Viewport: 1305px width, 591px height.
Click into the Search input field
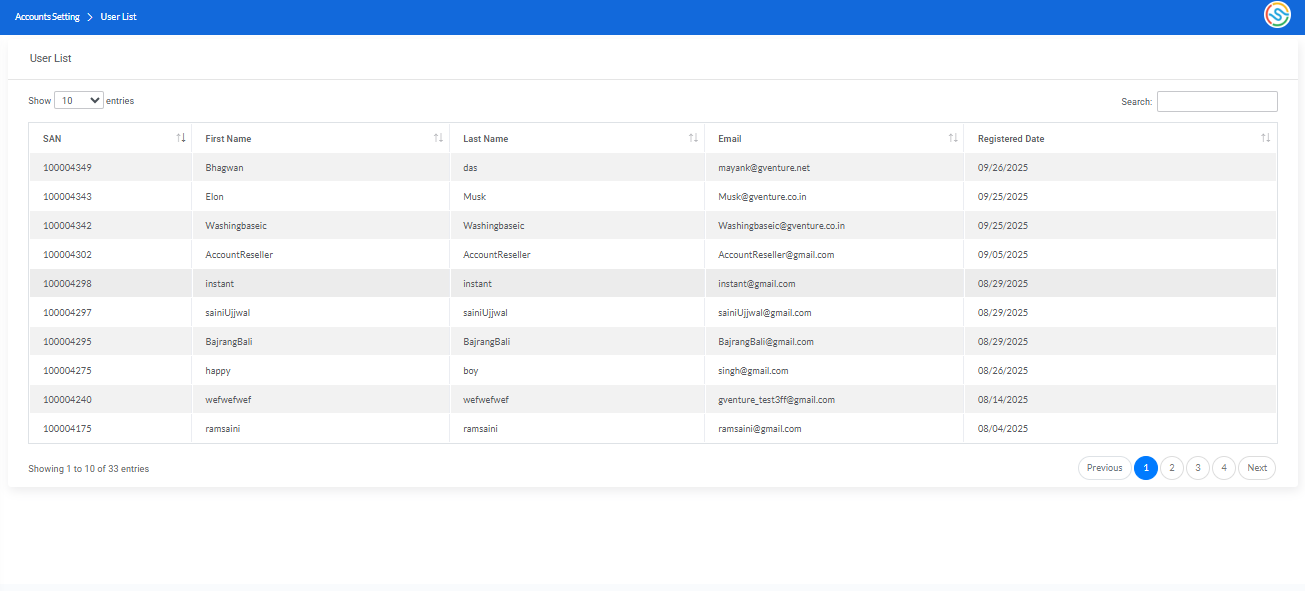point(1216,102)
